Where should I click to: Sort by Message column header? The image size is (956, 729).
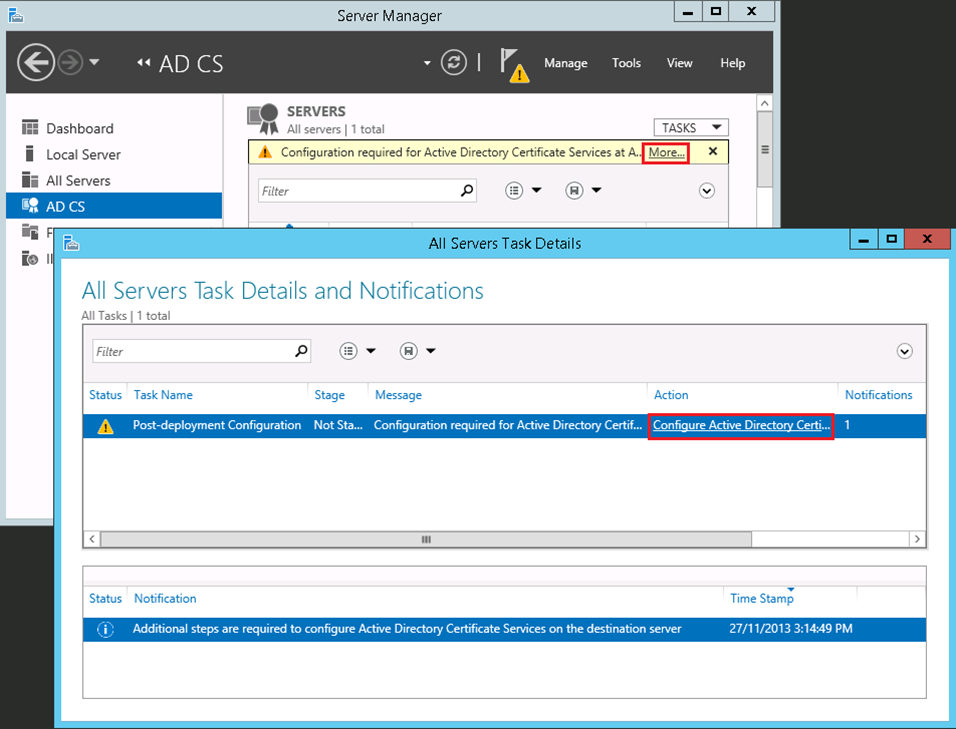(398, 395)
